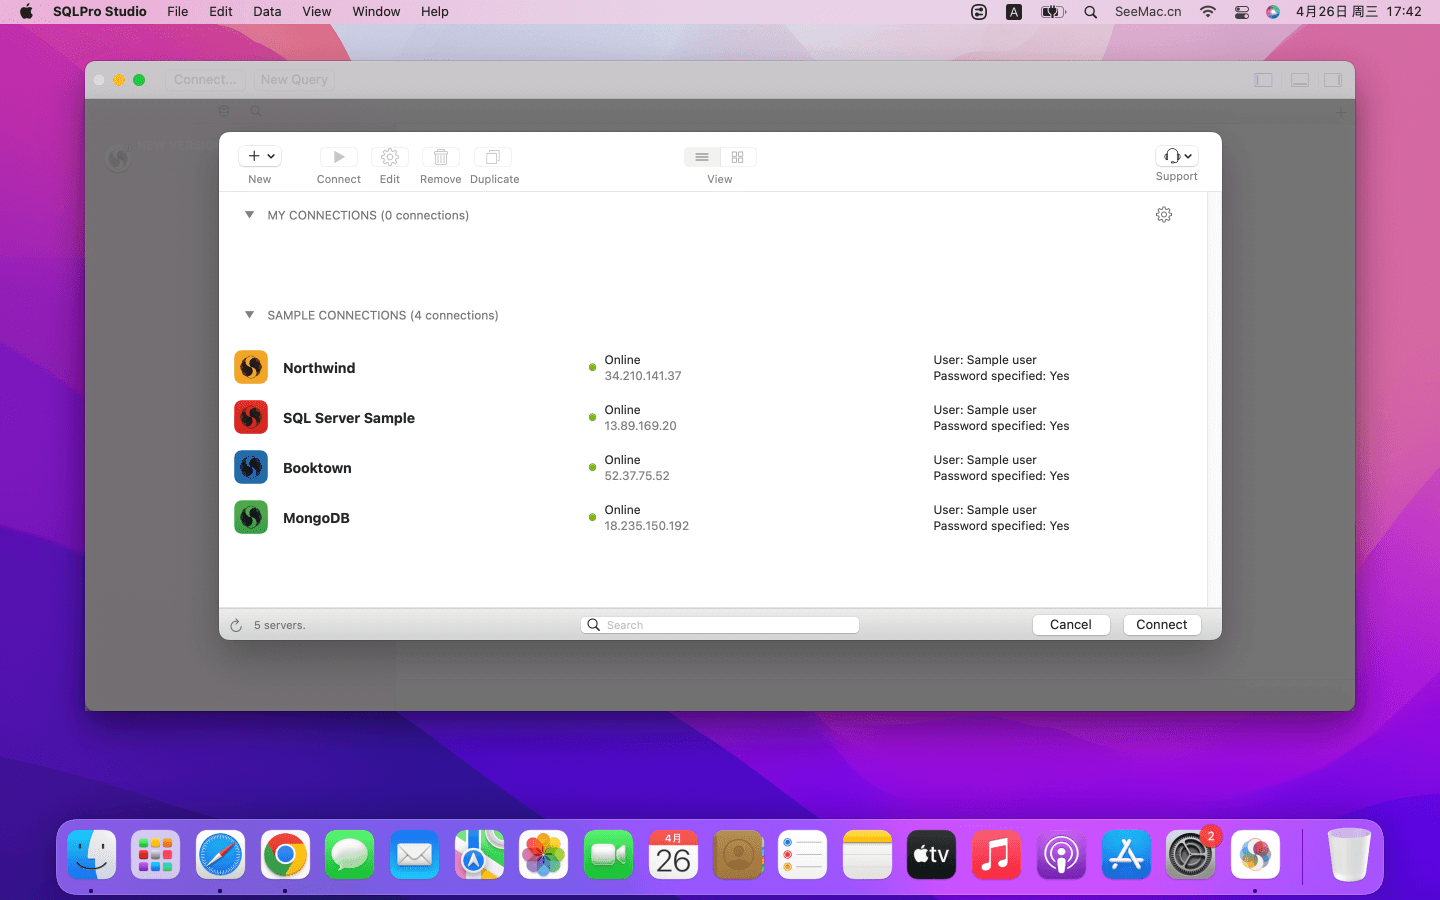The width and height of the screenshot is (1440, 900).
Task: Switch to grid view mode
Action: pos(738,157)
